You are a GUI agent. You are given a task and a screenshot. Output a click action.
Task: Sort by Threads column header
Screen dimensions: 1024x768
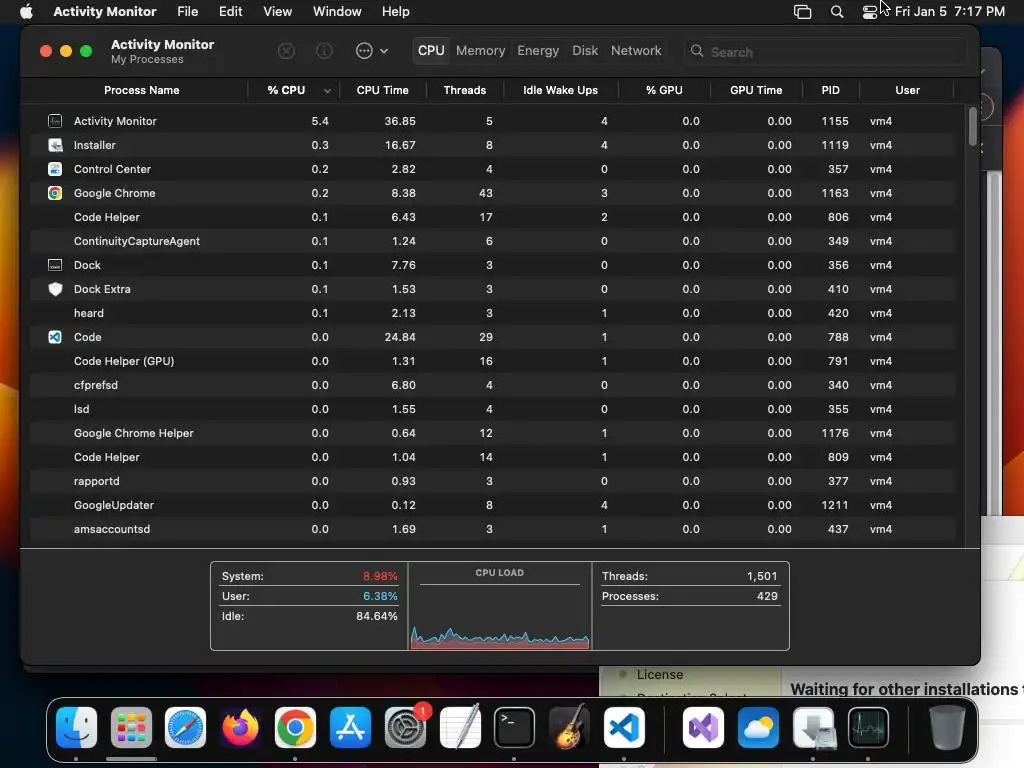[x=465, y=90]
